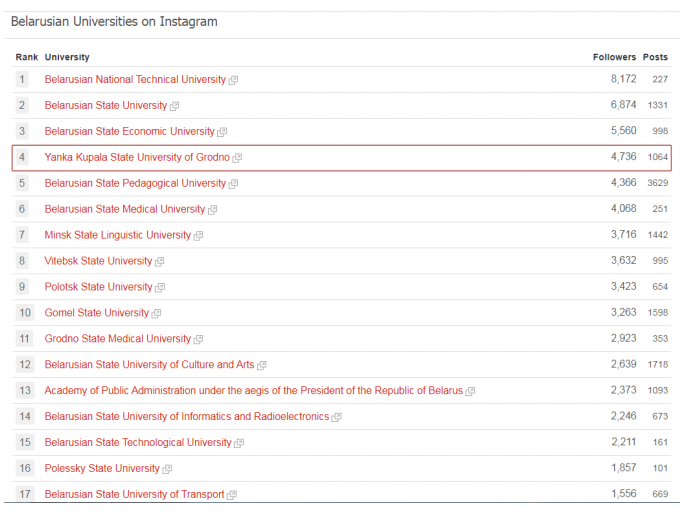Click the Posts column header
Viewport: 688px width, 514px height.
[x=655, y=57]
